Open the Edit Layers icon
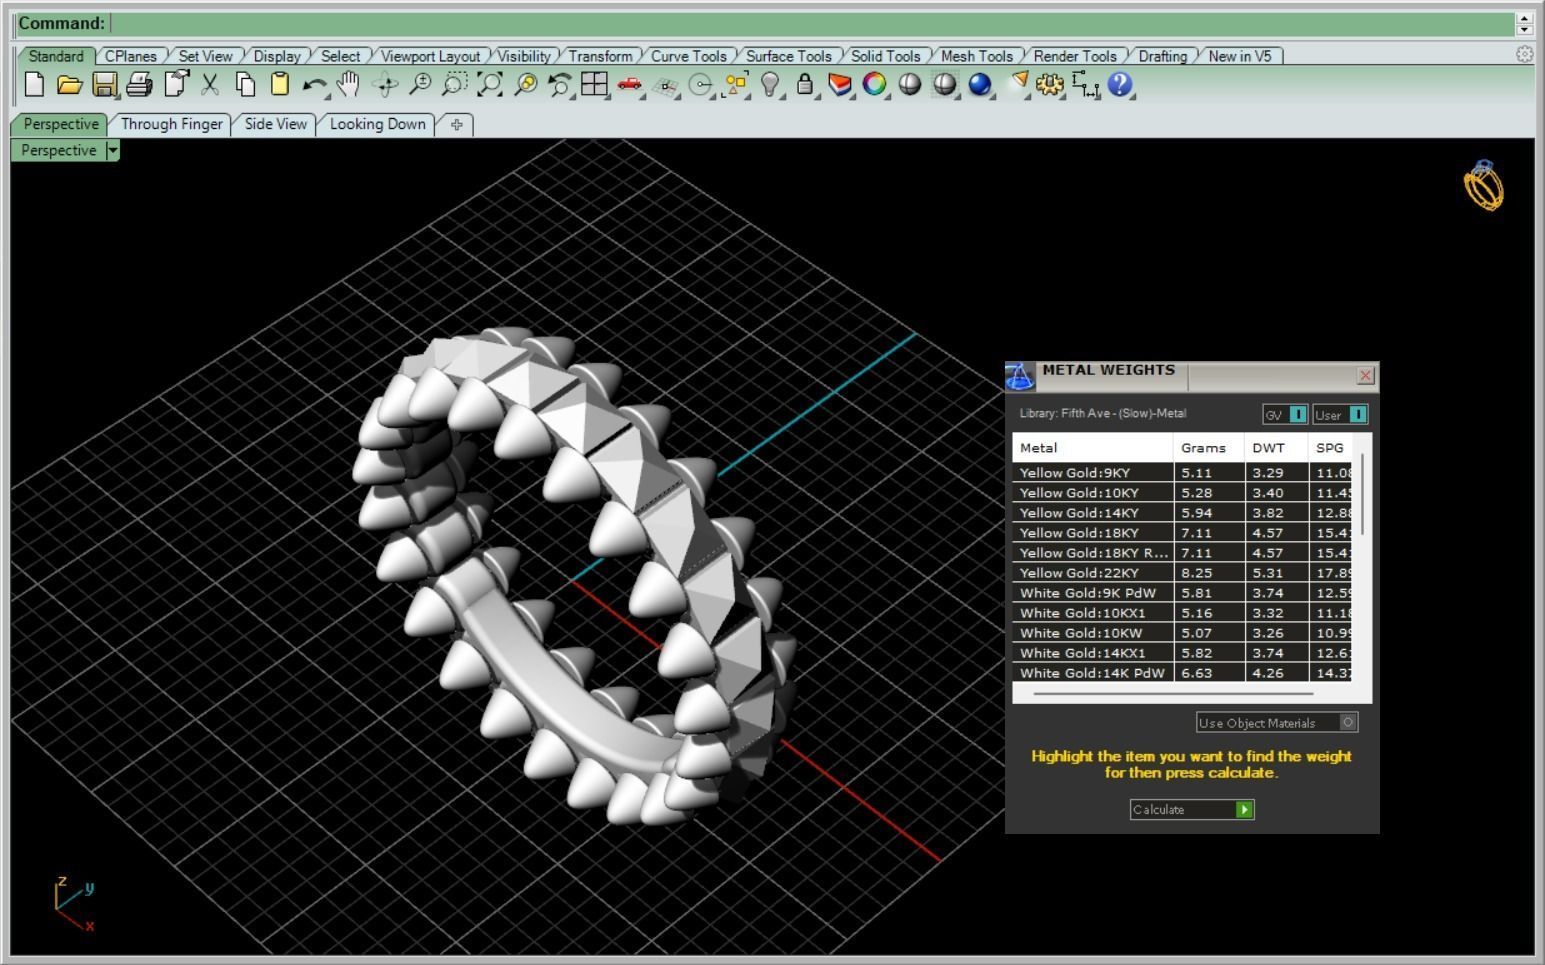The height and width of the screenshot is (965, 1545). click(x=840, y=85)
